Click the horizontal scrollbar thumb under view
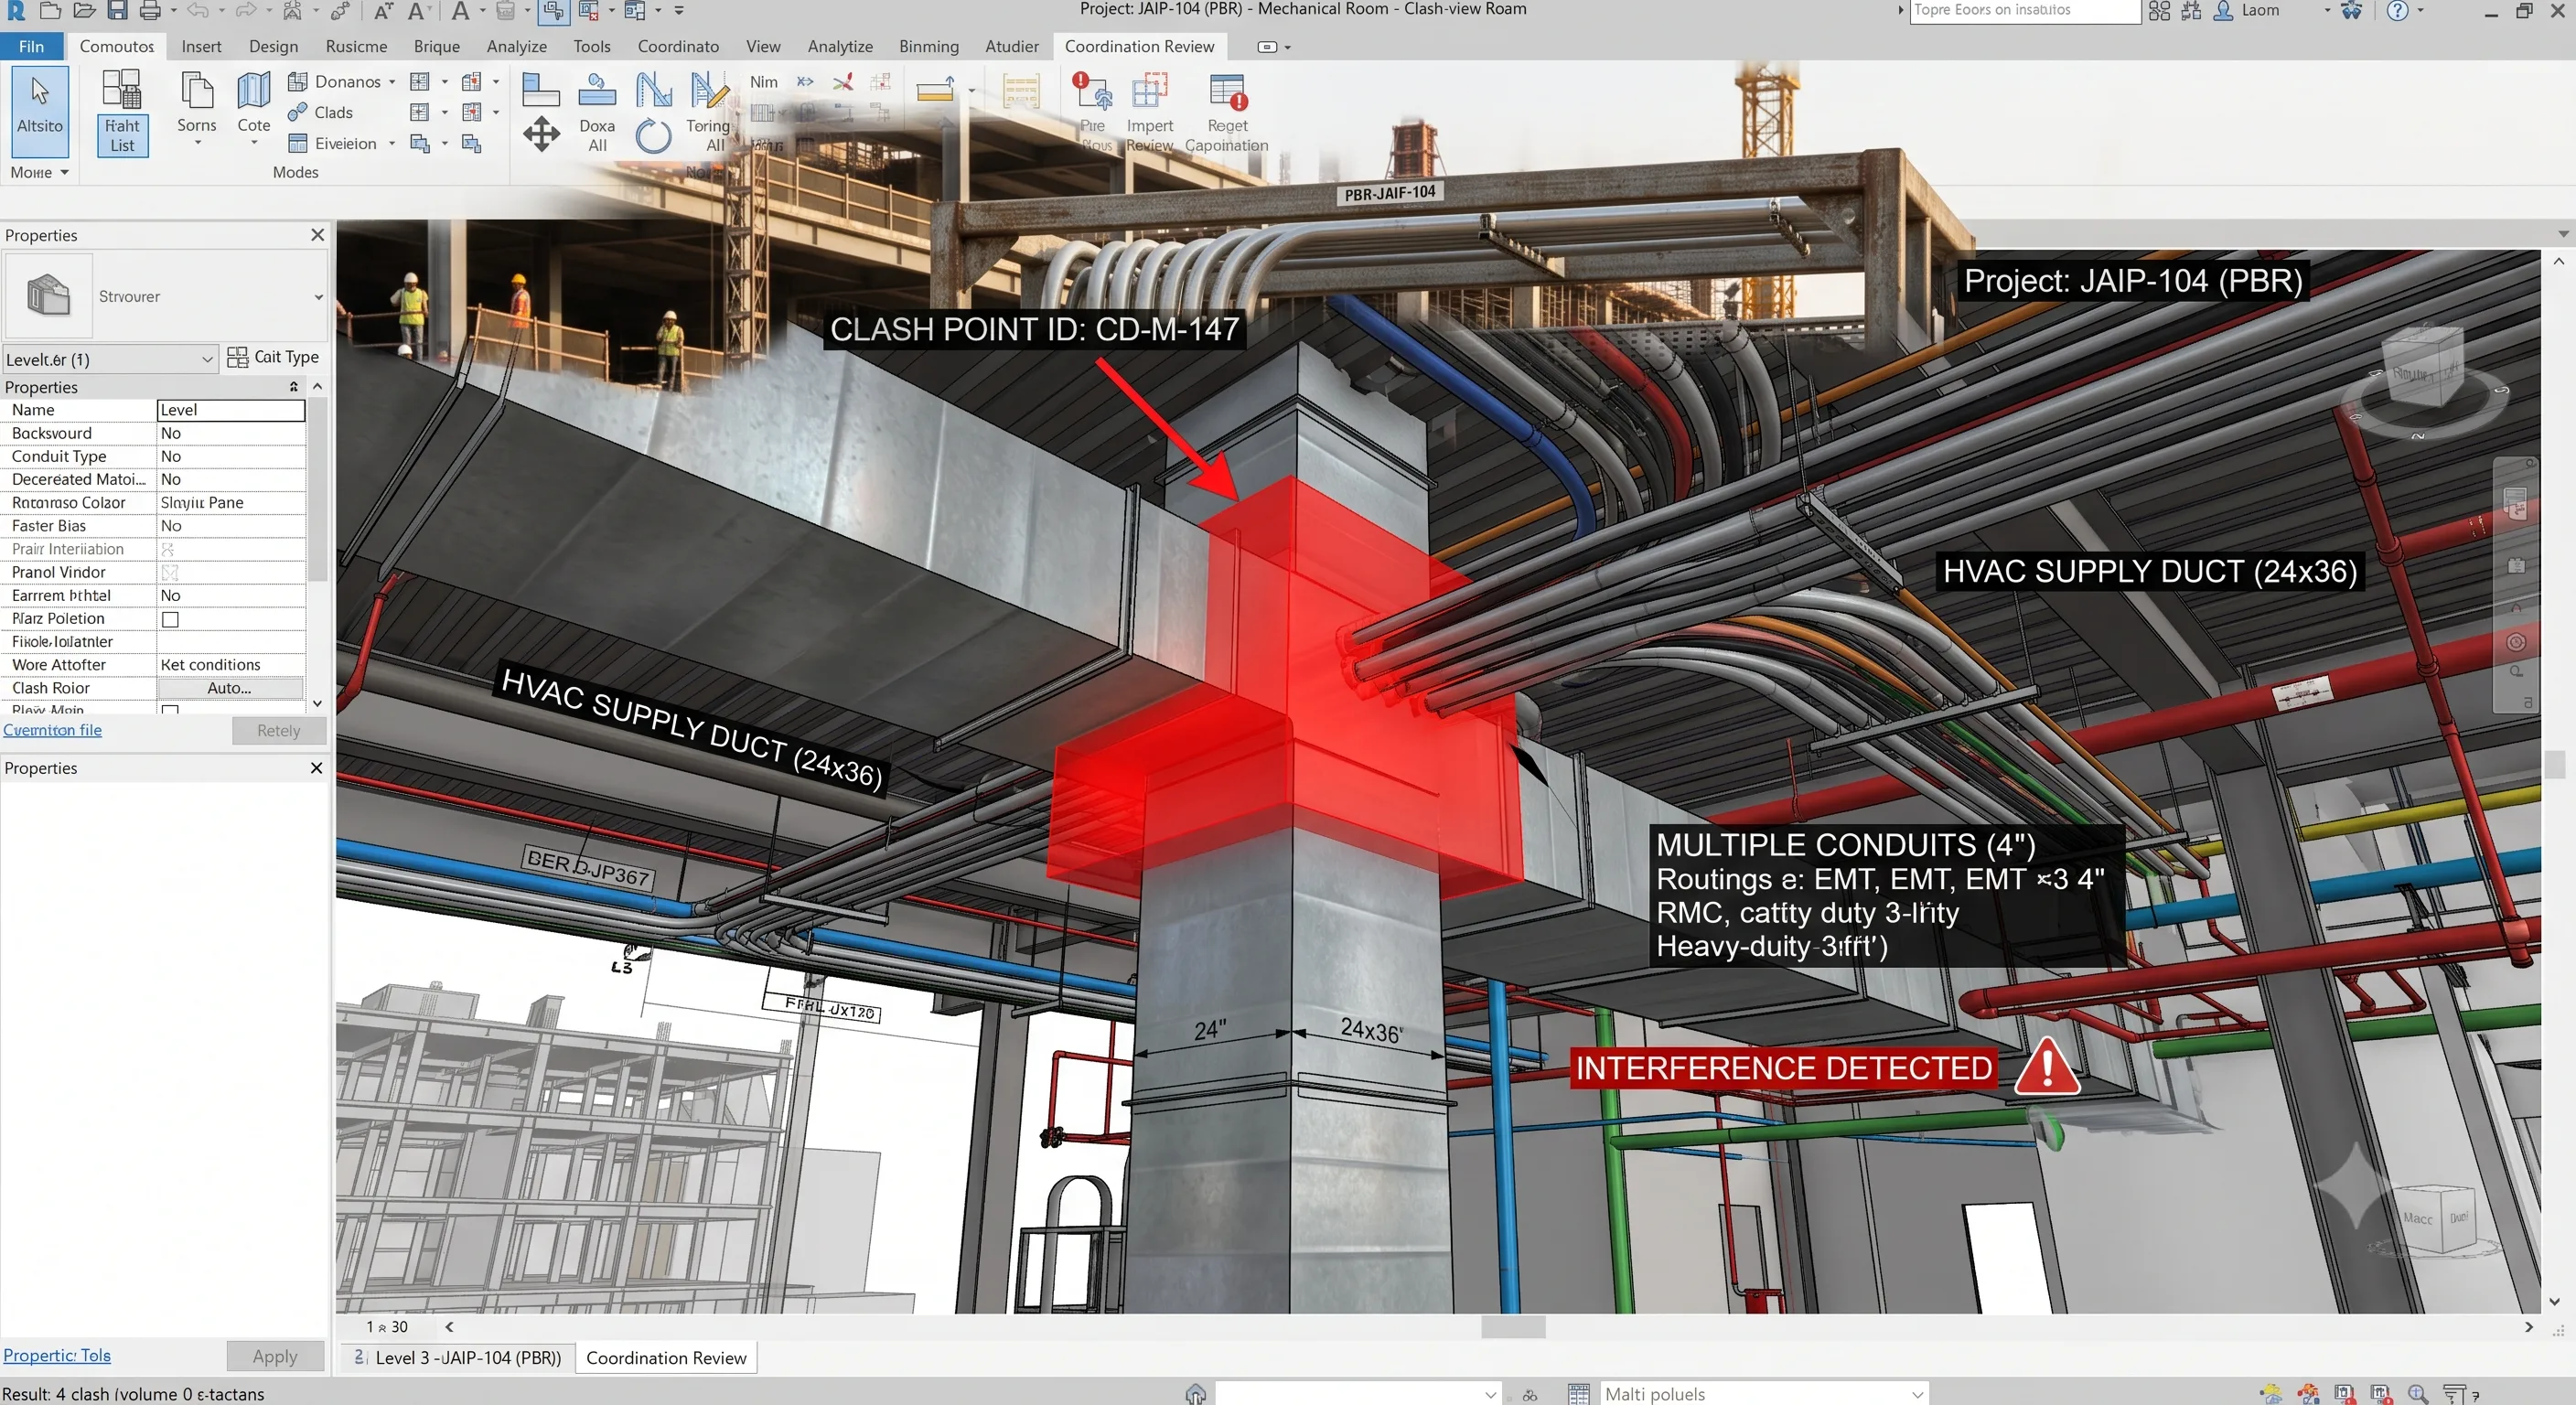The image size is (2576, 1405). coord(1513,1327)
